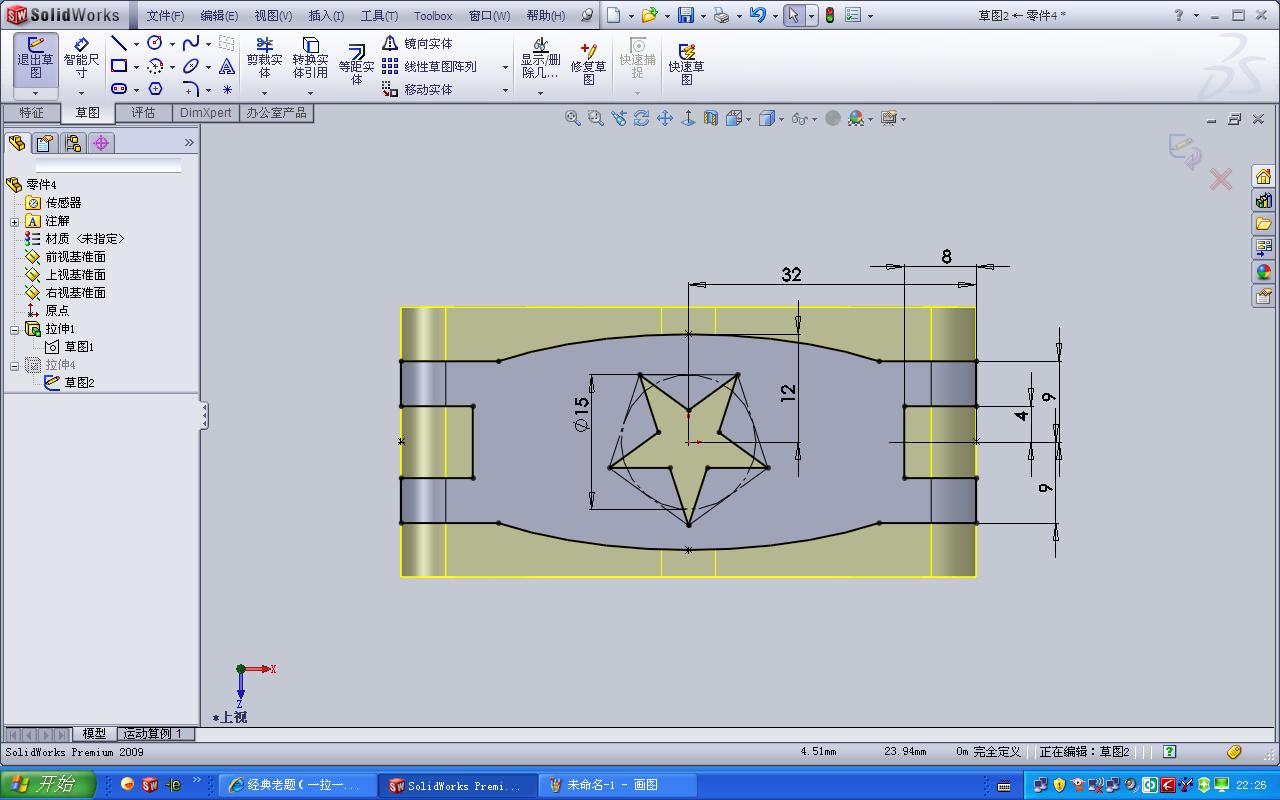Open the 线性草图阵列 dropdown arrow
The width and height of the screenshot is (1280, 800).
point(505,67)
